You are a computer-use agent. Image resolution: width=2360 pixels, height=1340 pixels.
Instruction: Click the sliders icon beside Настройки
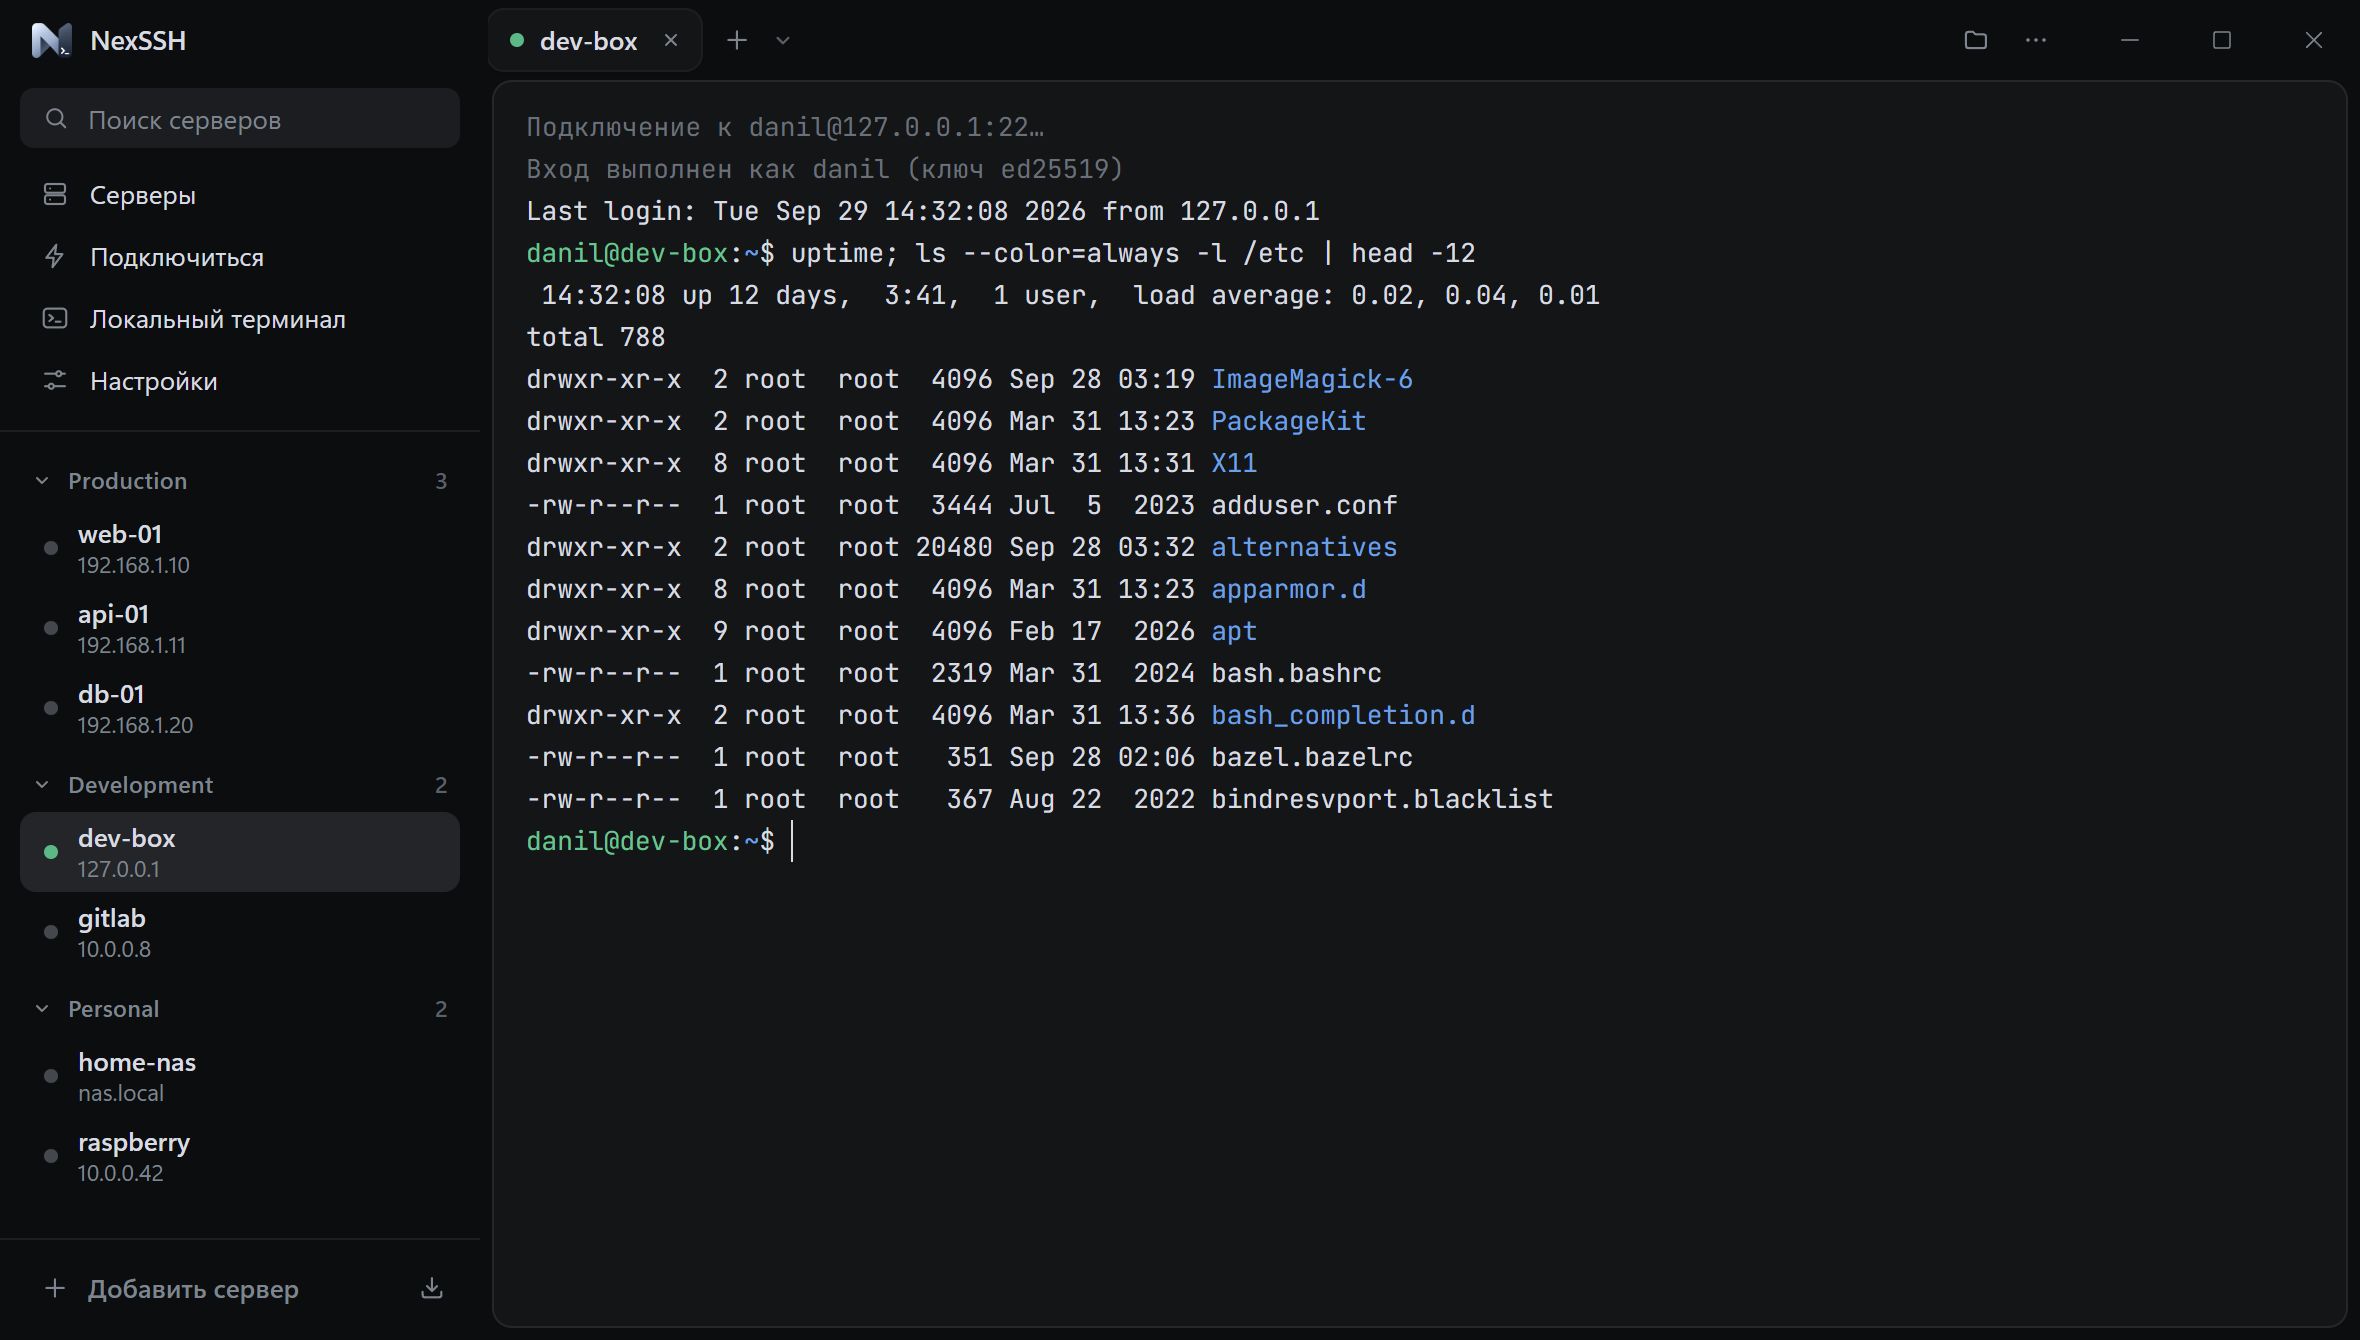pyautogui.click(x=55, y=381)
